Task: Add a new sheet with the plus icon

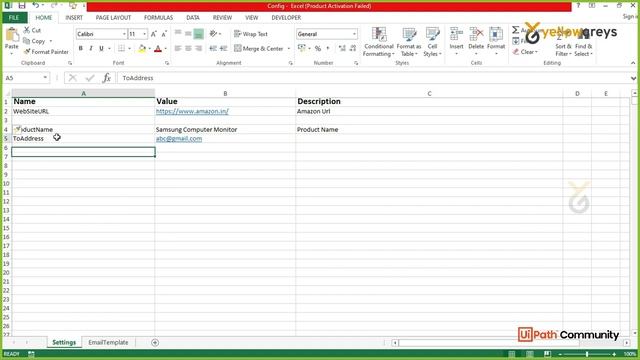Action: [155, 342]
